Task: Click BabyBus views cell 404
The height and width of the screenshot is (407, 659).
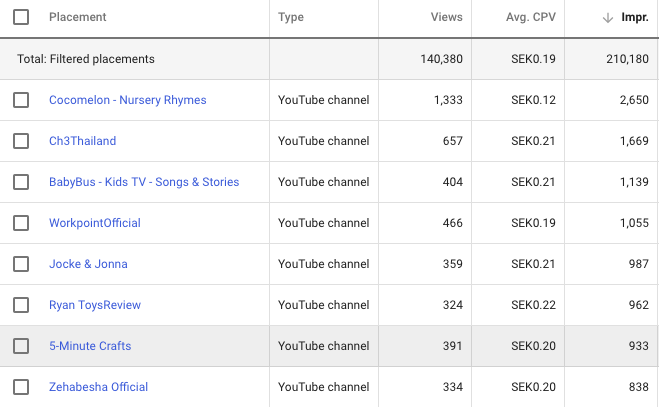Action: click(x=453, y=182)
